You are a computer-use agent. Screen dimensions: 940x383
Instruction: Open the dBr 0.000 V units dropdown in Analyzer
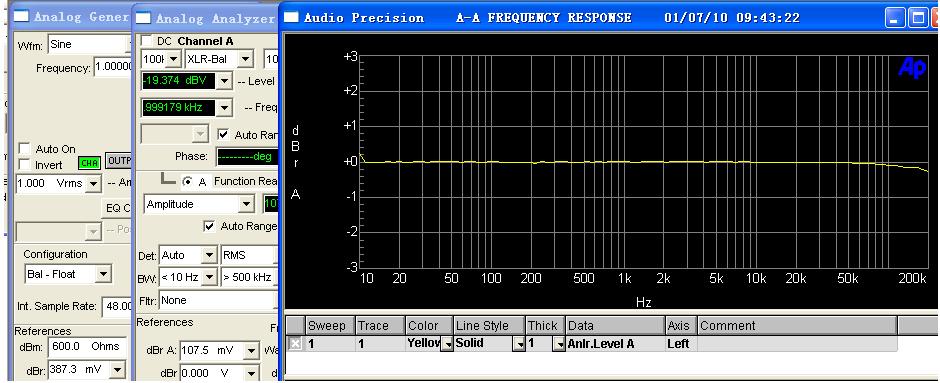coord(252,373)
